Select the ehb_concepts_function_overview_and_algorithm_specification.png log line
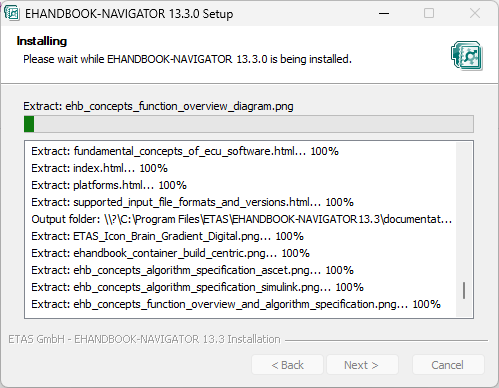 (236, 304)
